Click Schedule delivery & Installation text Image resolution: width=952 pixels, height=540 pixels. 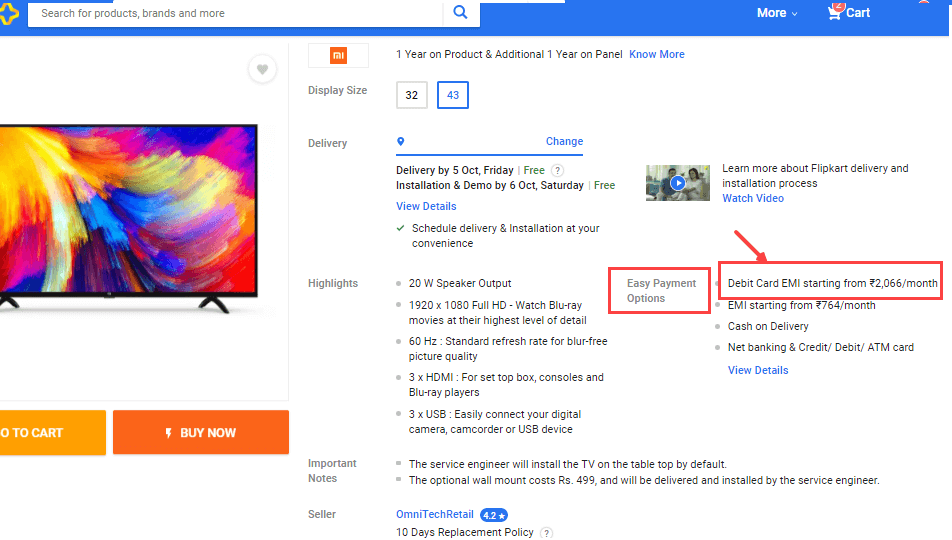pyautogui.click(x=506, y=236)
